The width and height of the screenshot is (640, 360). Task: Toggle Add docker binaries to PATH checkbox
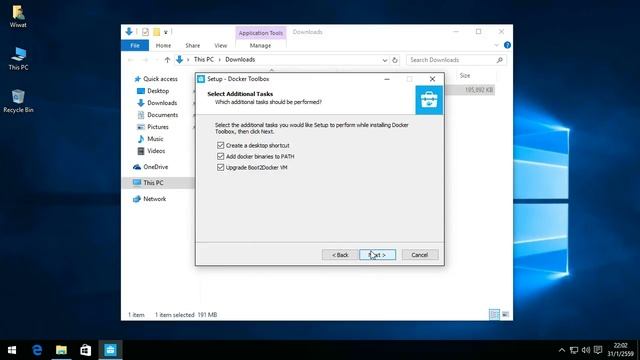click(221, 156)
